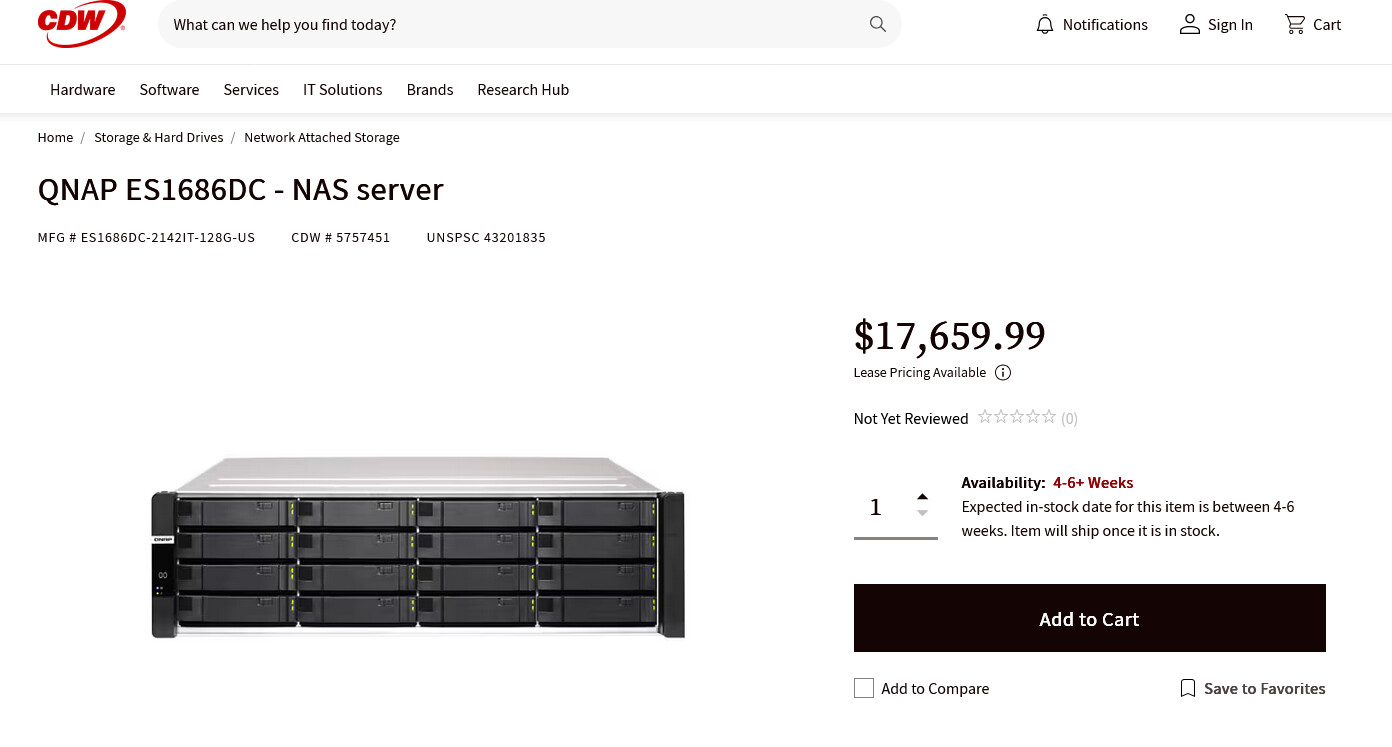The height and width of the screenshot is (747, 1392).
Task: Open the Hardware menu
Action: pos(83,89)
